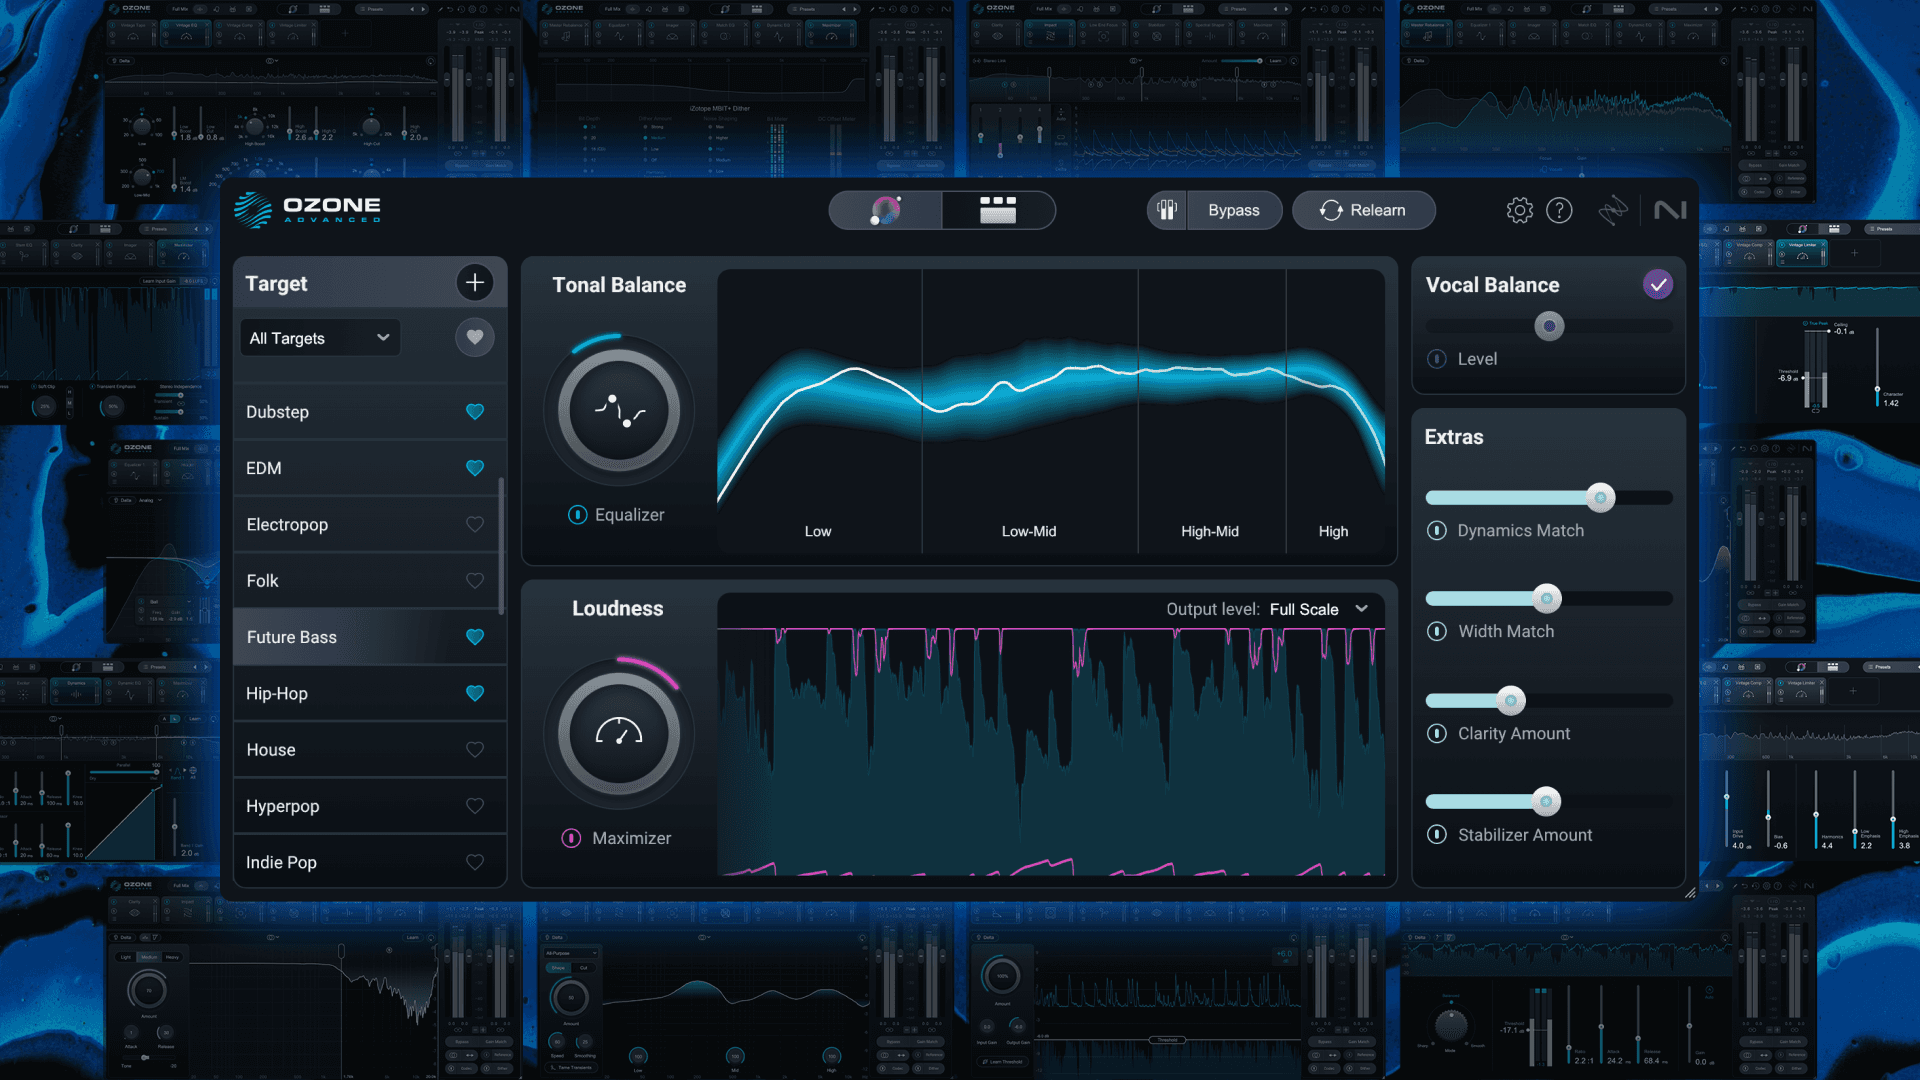Favorite the Hyperpop target
The width and height of the screenshot is (1920, 1080).
[475, 806]
